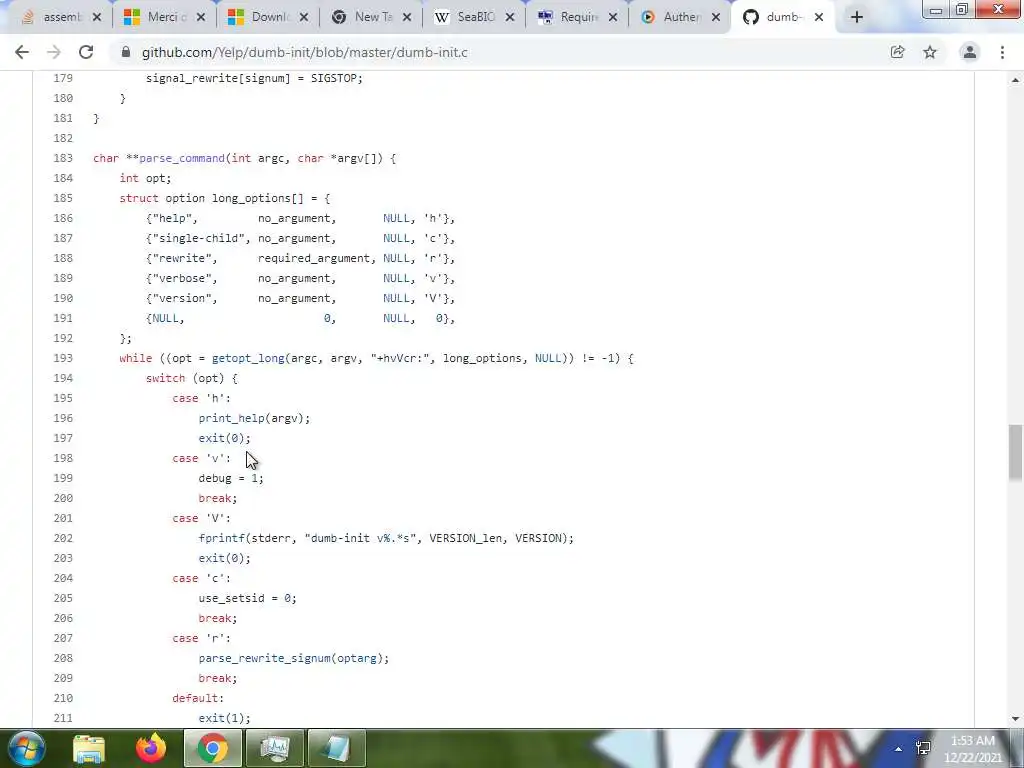Image resolution: width=1024 pixels, height=768 pixels.
Task: Click 'signal_rewrite[signum] = SIGSTOP;' line
Action: click(254, 78)
